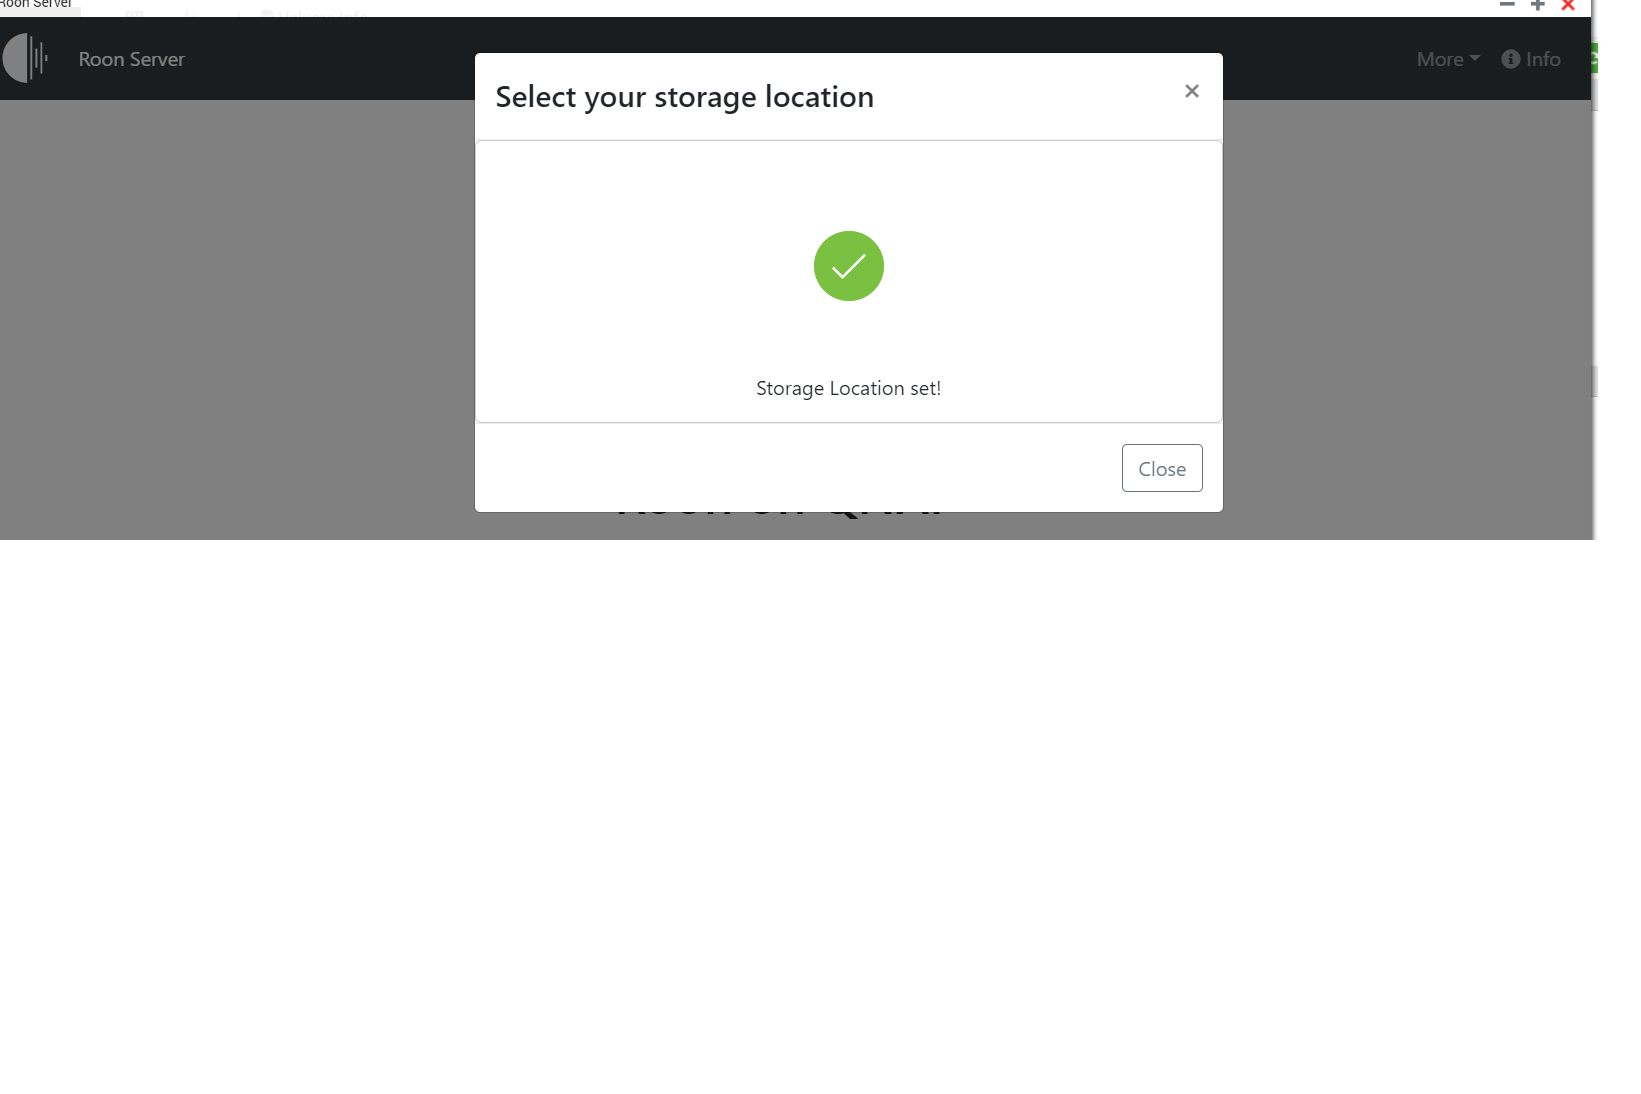This screenshot has height=1094, width=1641.
Task: Click the Roon Server window title text
Action: (x=36, y=4)
